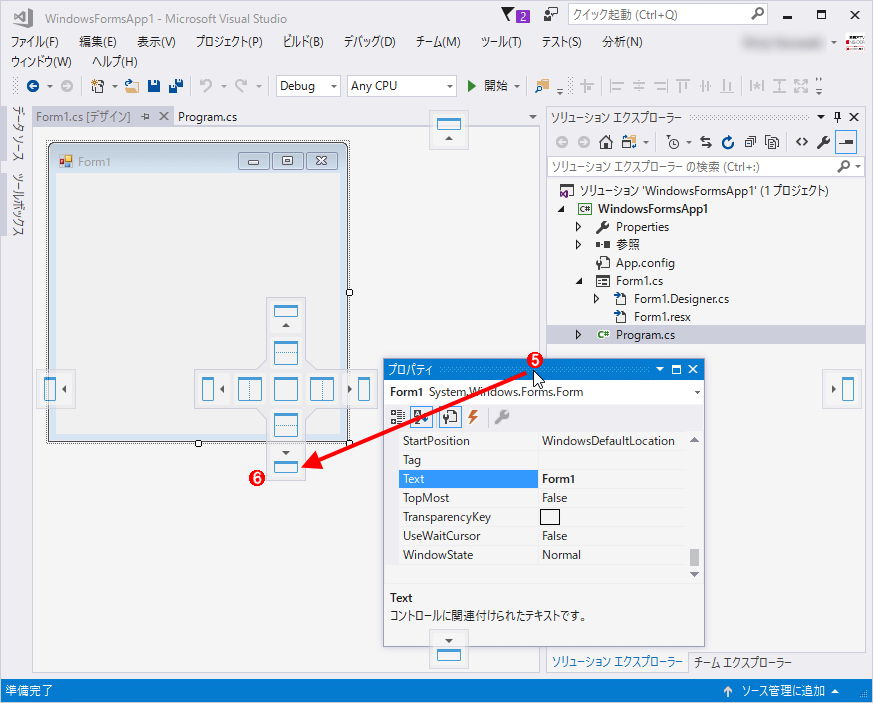Viewport: 873px width, 703px height.
Task: Expand the Program.cs tree node
Action: point(578,335)
